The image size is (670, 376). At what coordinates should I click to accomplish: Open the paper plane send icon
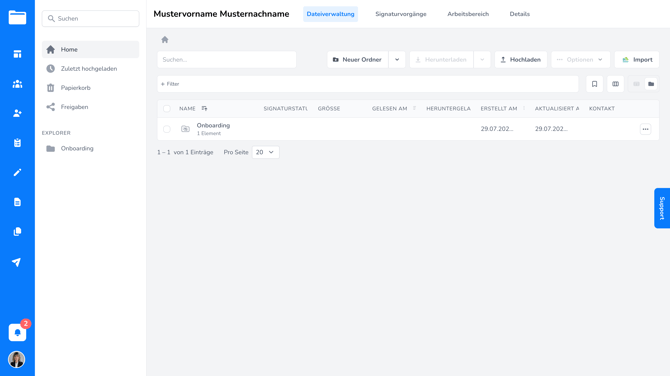[x=16, y=262]
